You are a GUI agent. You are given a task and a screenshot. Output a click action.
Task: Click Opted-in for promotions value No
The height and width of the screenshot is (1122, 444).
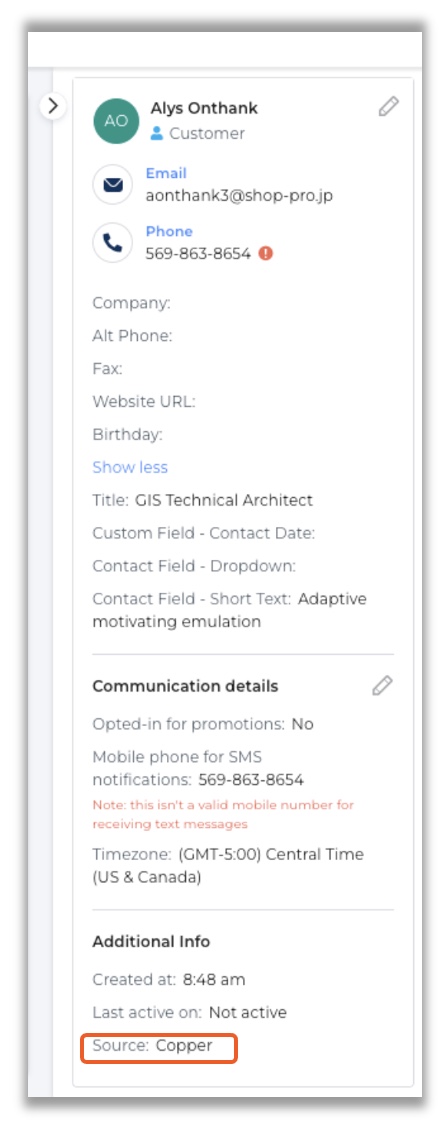302,724
